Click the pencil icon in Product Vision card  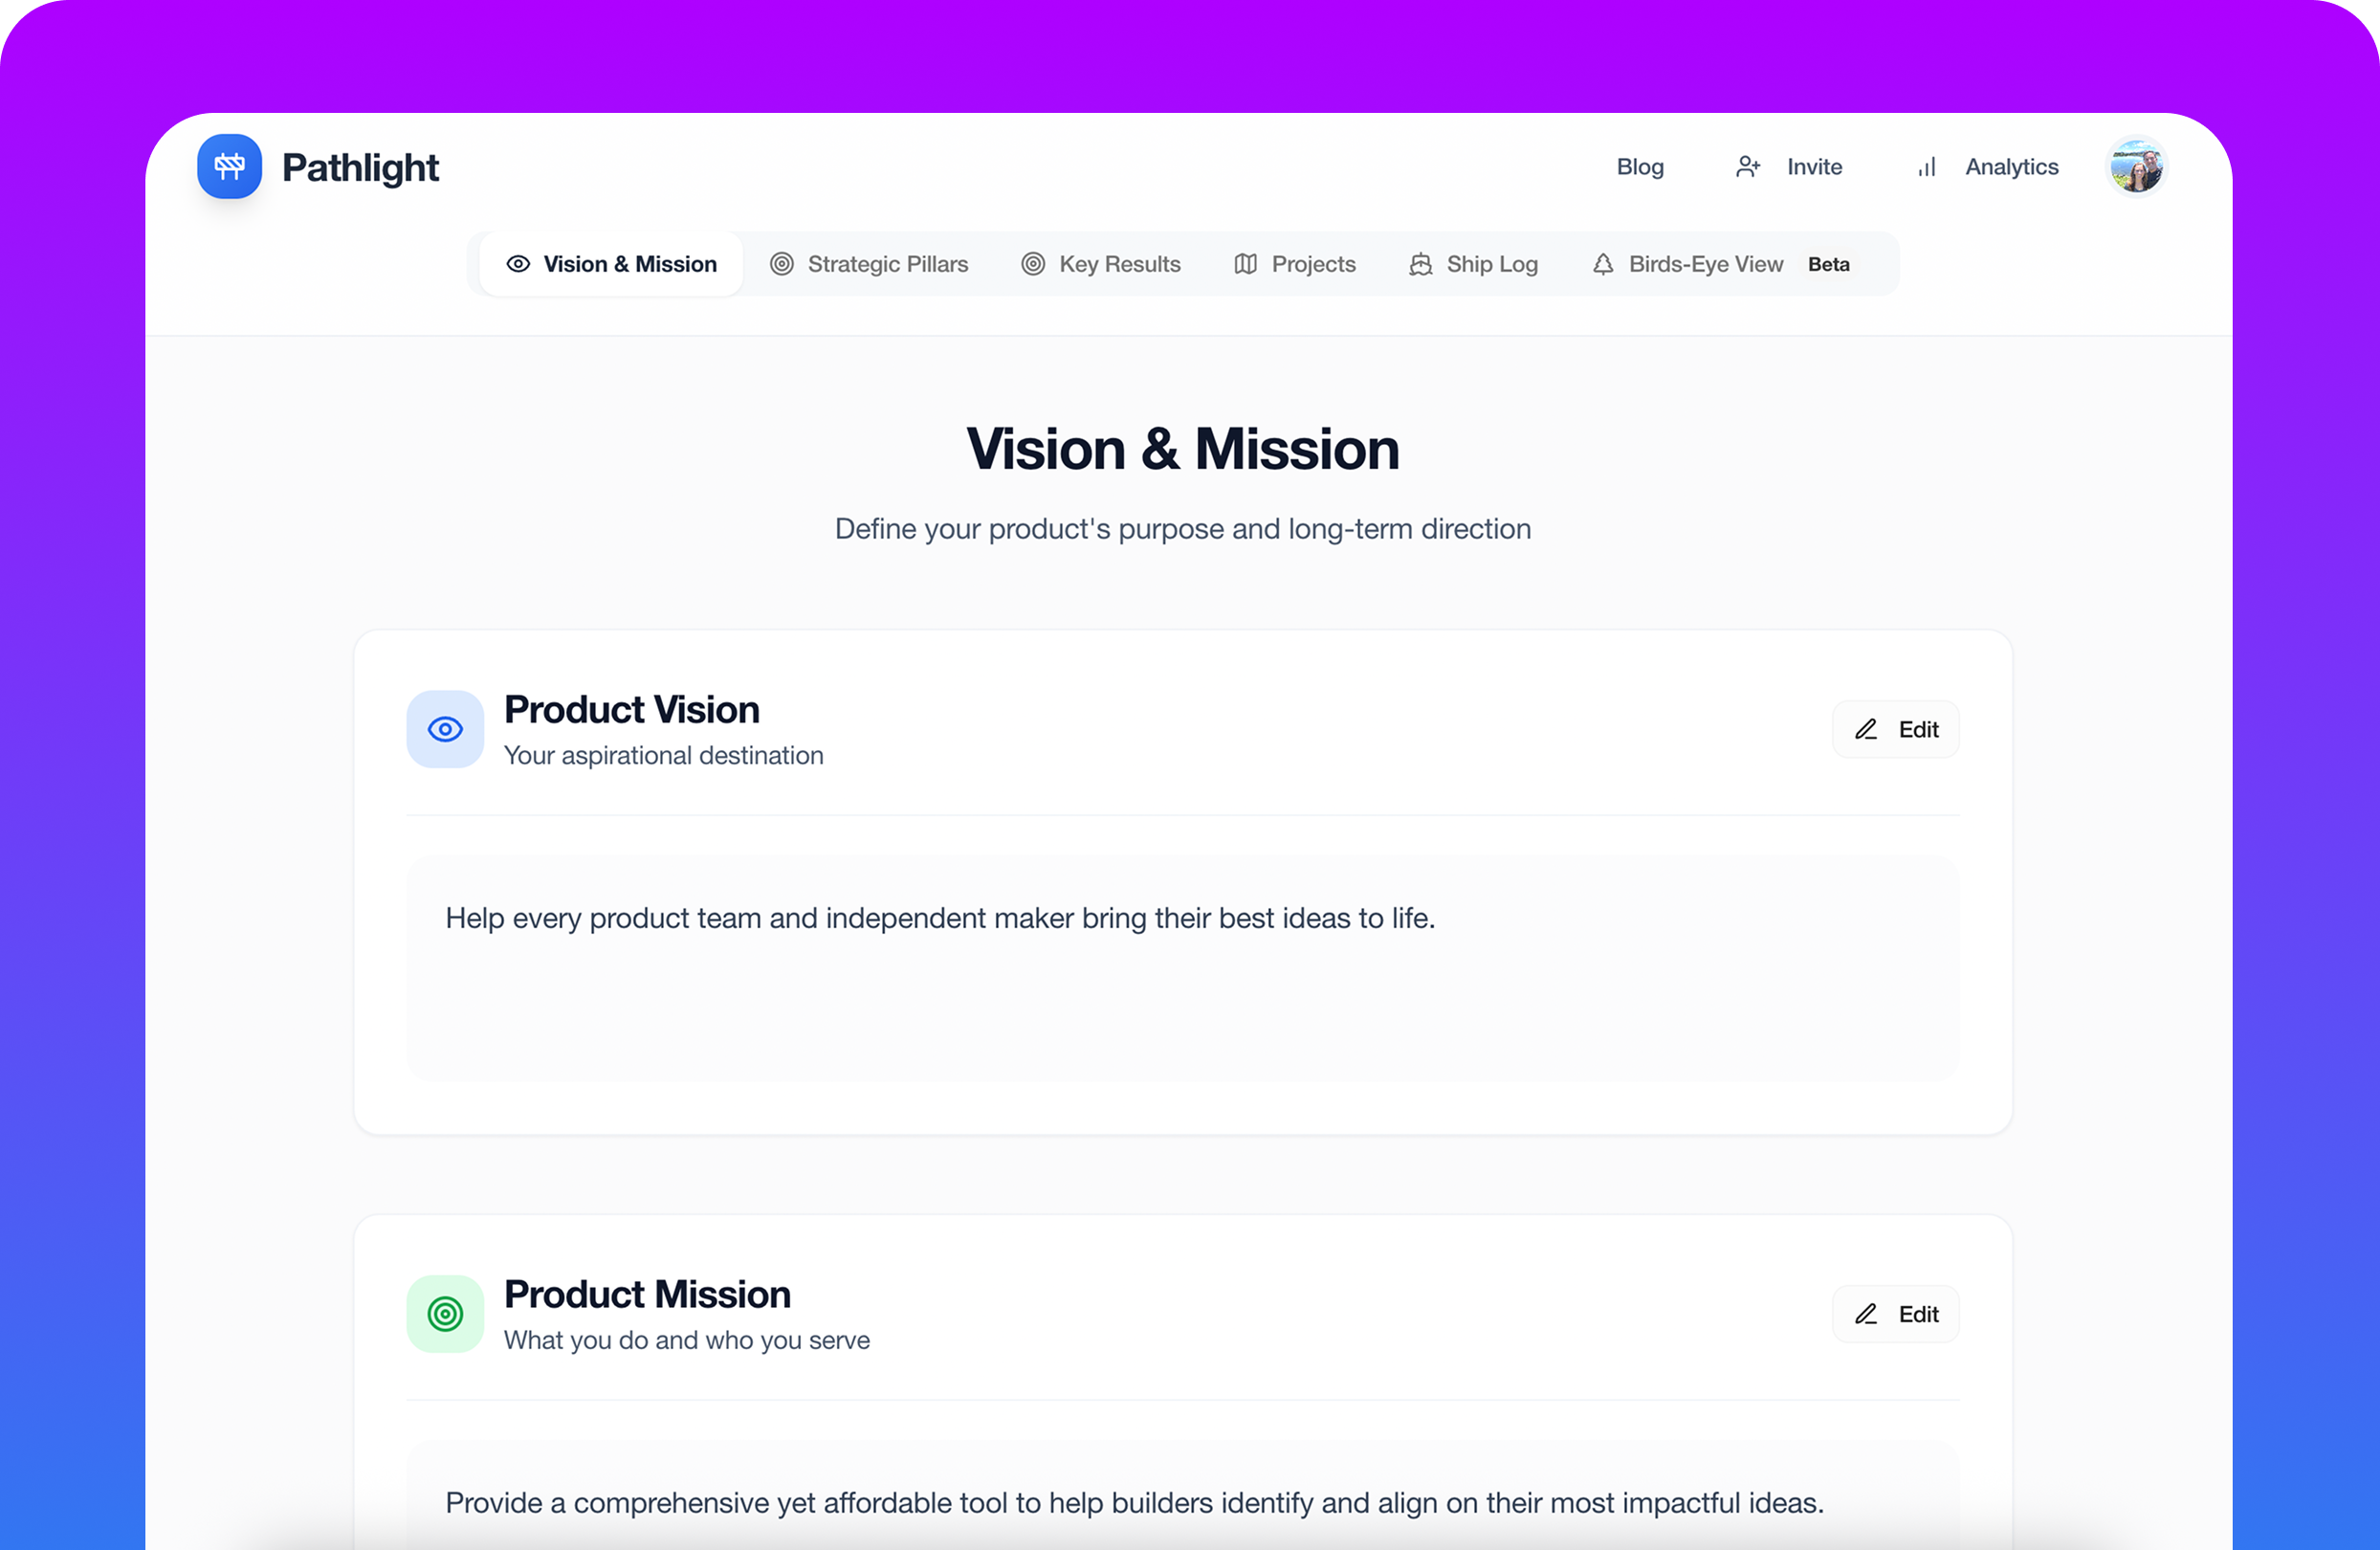click(1866, 729)
